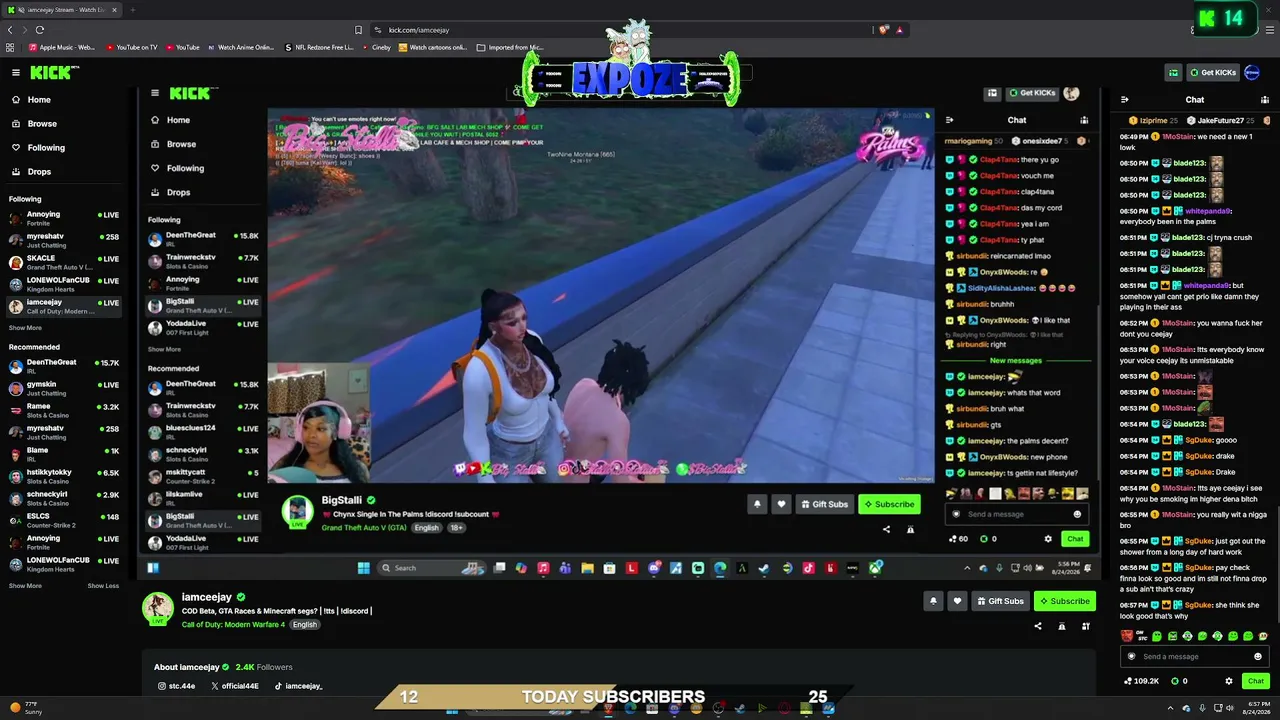Click the share icon under iamceejay's Subscribe button

[1038, 627]
